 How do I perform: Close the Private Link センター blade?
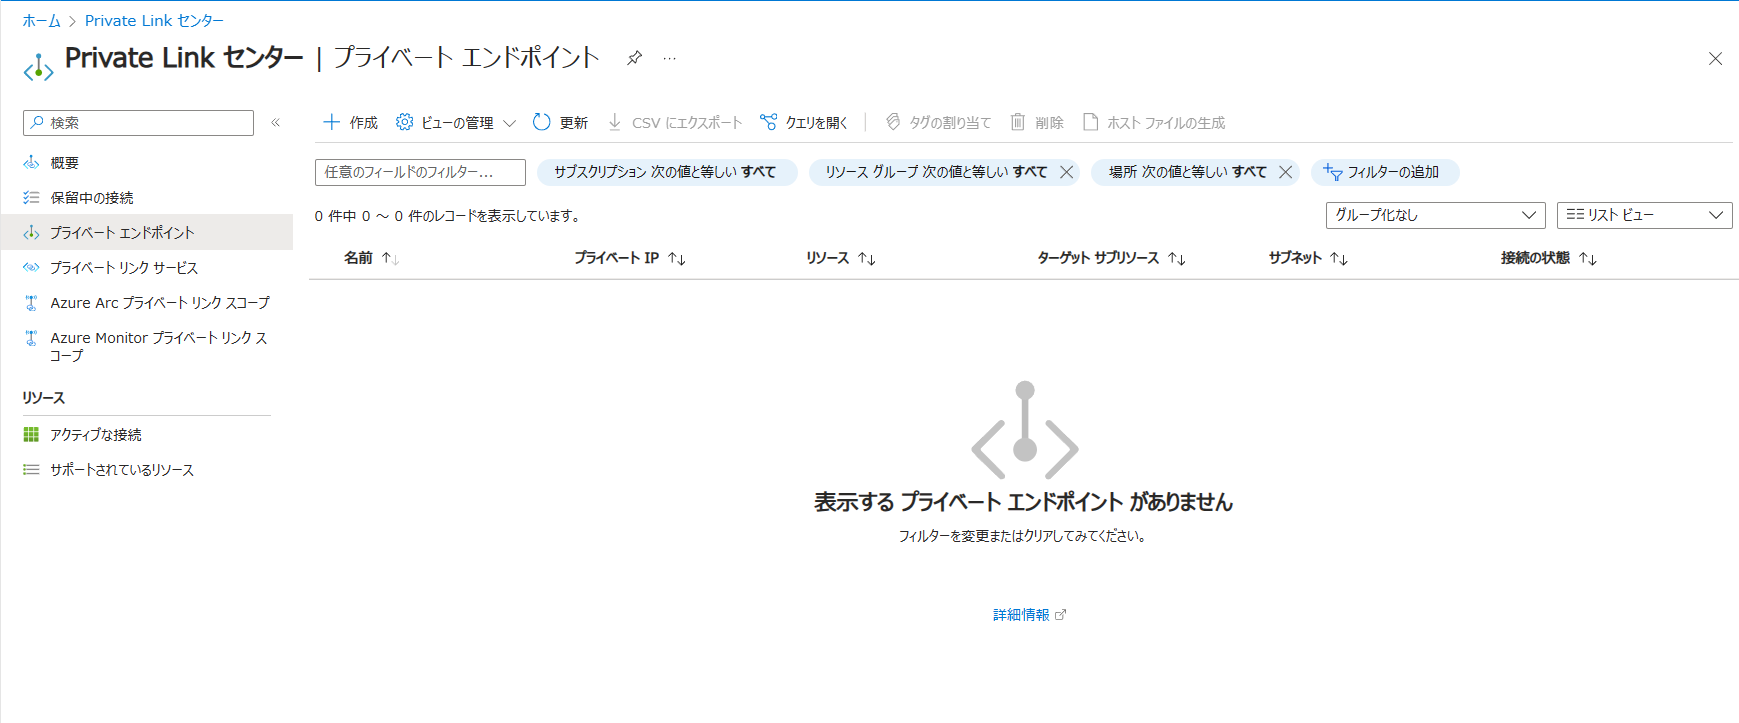click(x=1715, y=59)
